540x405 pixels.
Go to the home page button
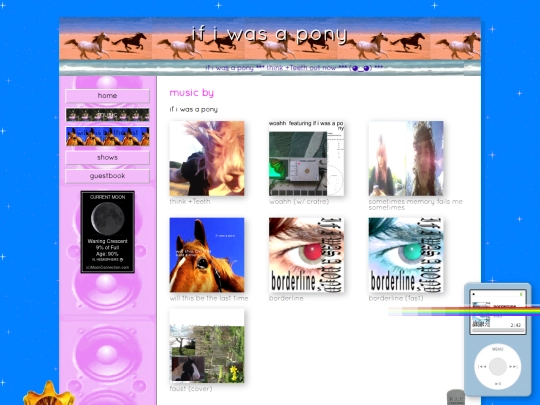(107, 96)
